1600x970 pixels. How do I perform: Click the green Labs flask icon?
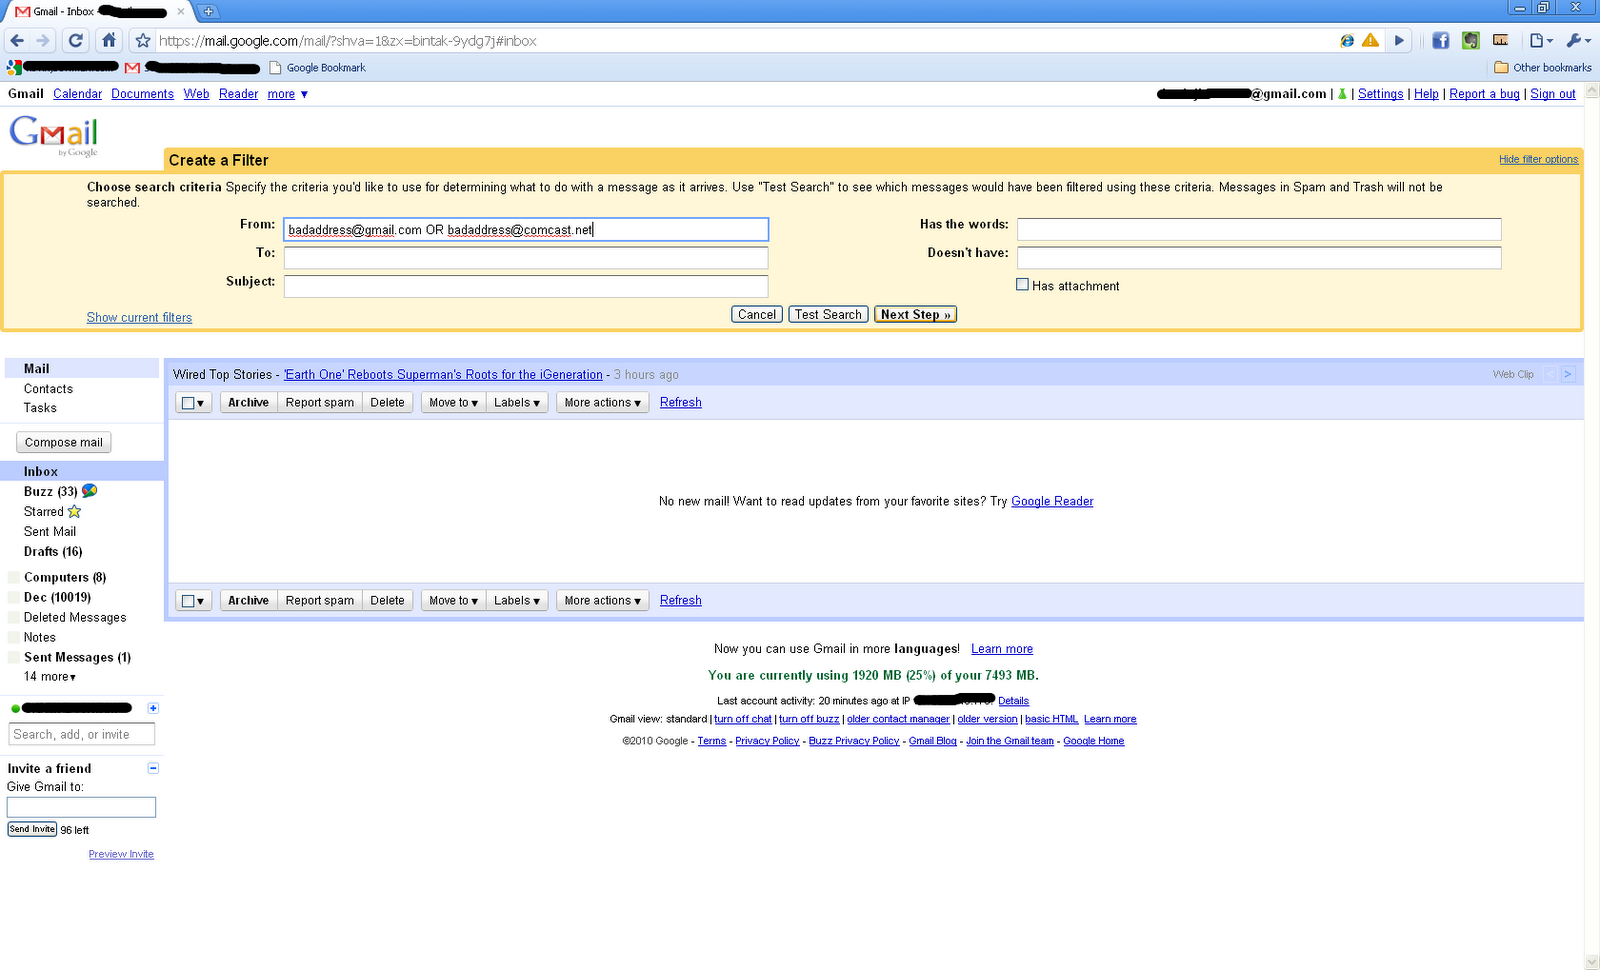(x=1342, y=94)
